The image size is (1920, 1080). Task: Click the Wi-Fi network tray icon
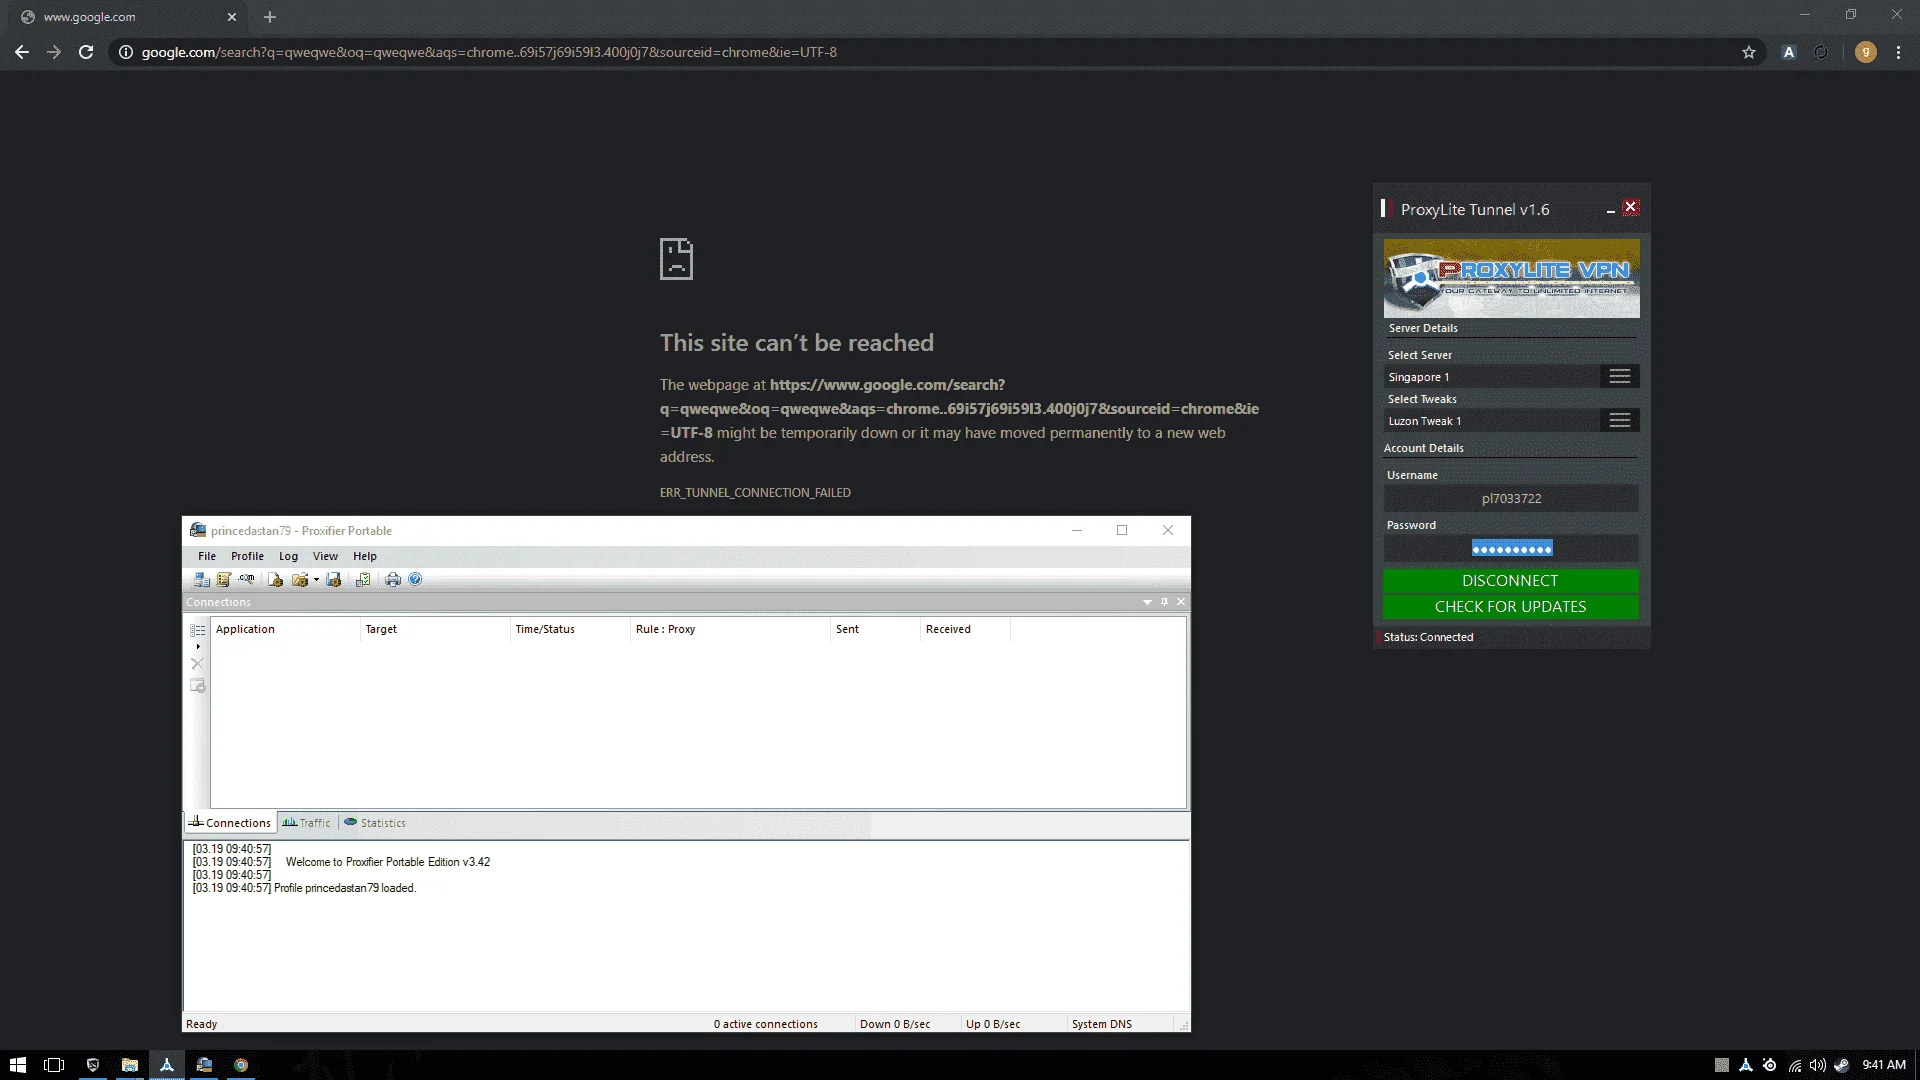point(1795,1065)
